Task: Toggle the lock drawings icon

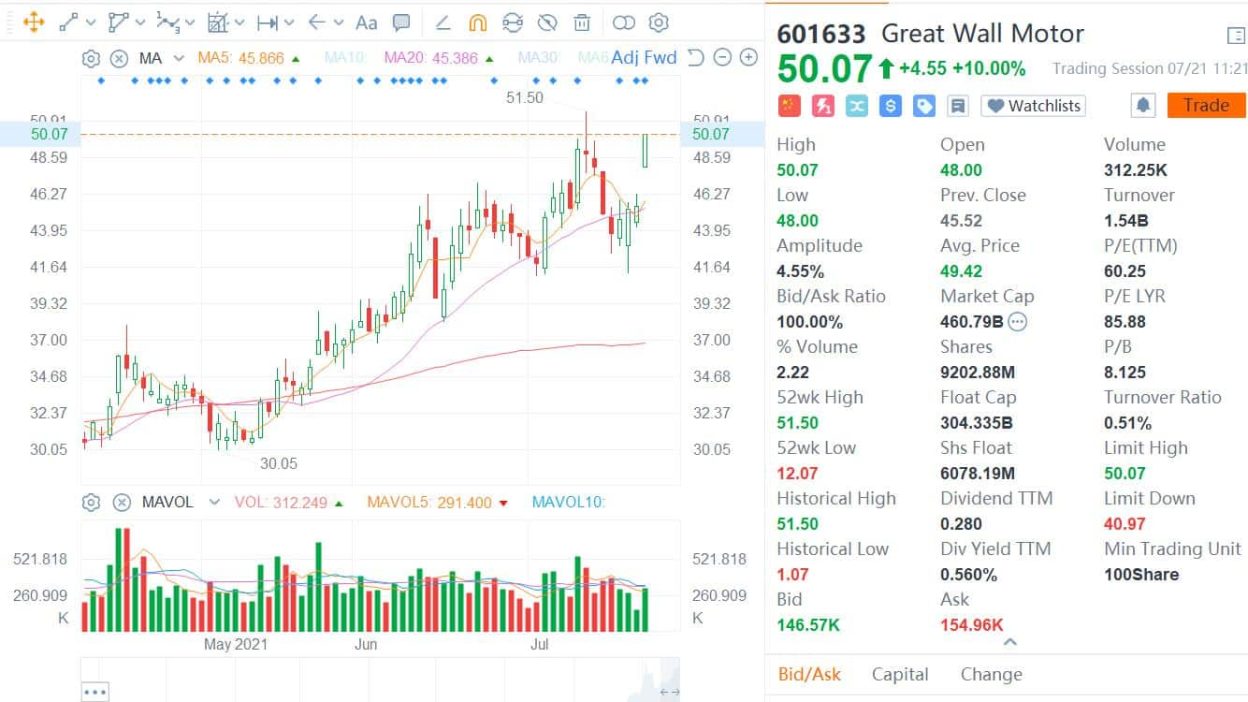Action: pyautogui.click(x=512, y=22)
